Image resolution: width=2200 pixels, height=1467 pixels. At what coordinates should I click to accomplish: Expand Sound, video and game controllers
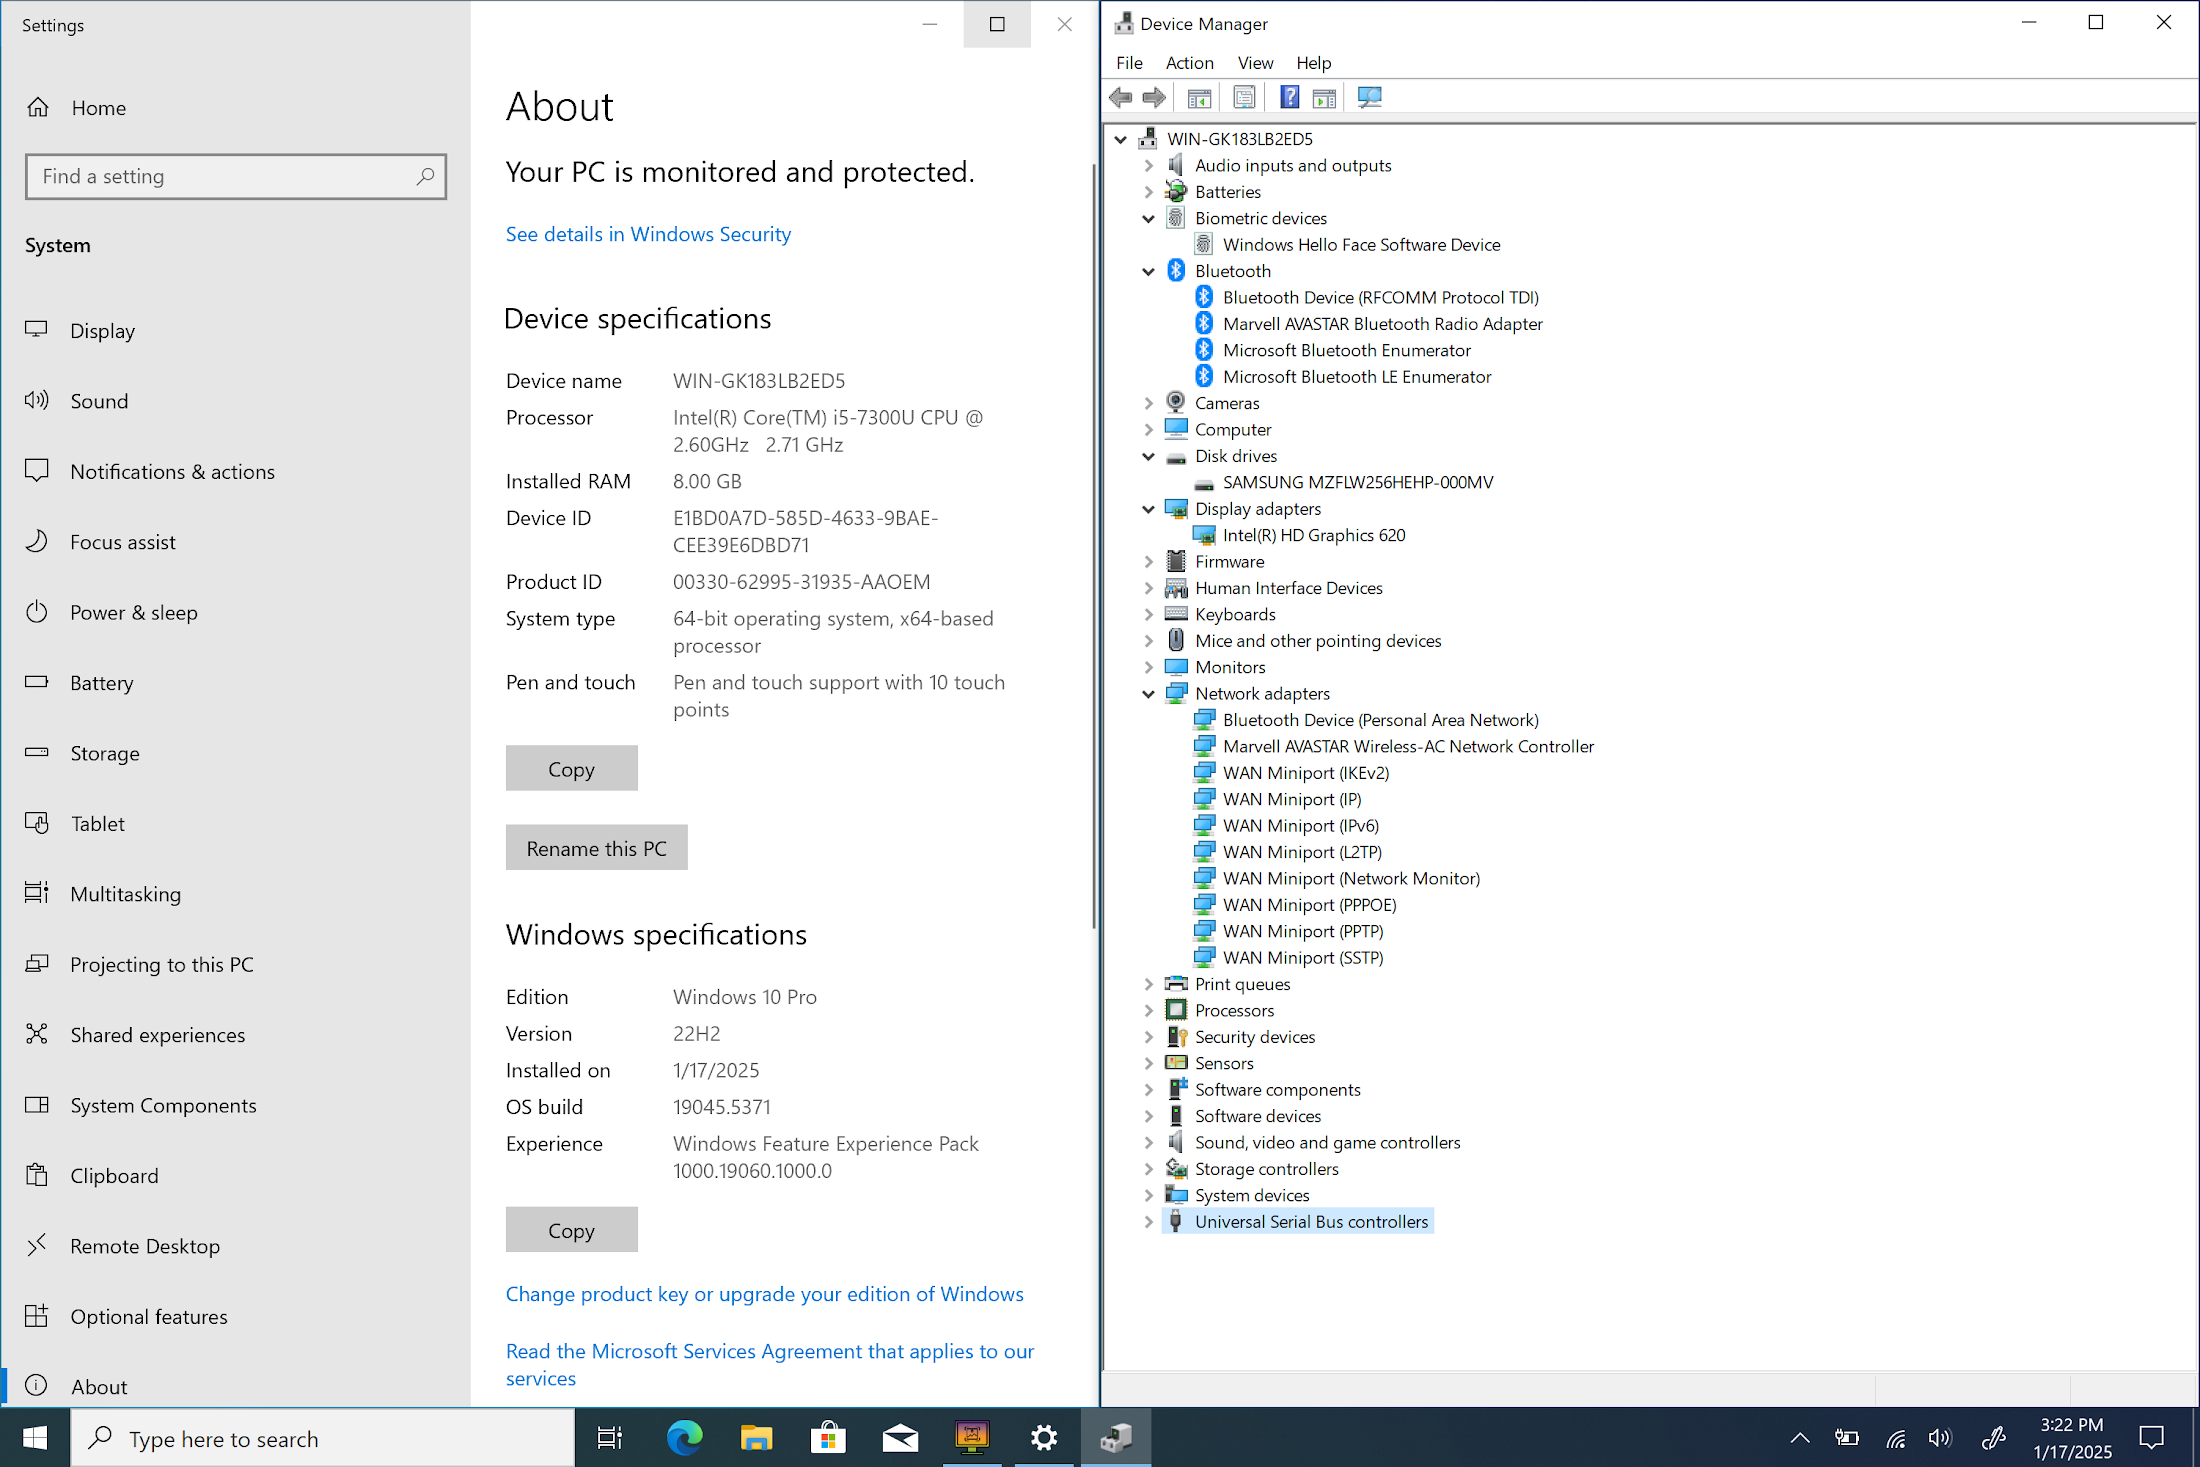point(1149,1143)
